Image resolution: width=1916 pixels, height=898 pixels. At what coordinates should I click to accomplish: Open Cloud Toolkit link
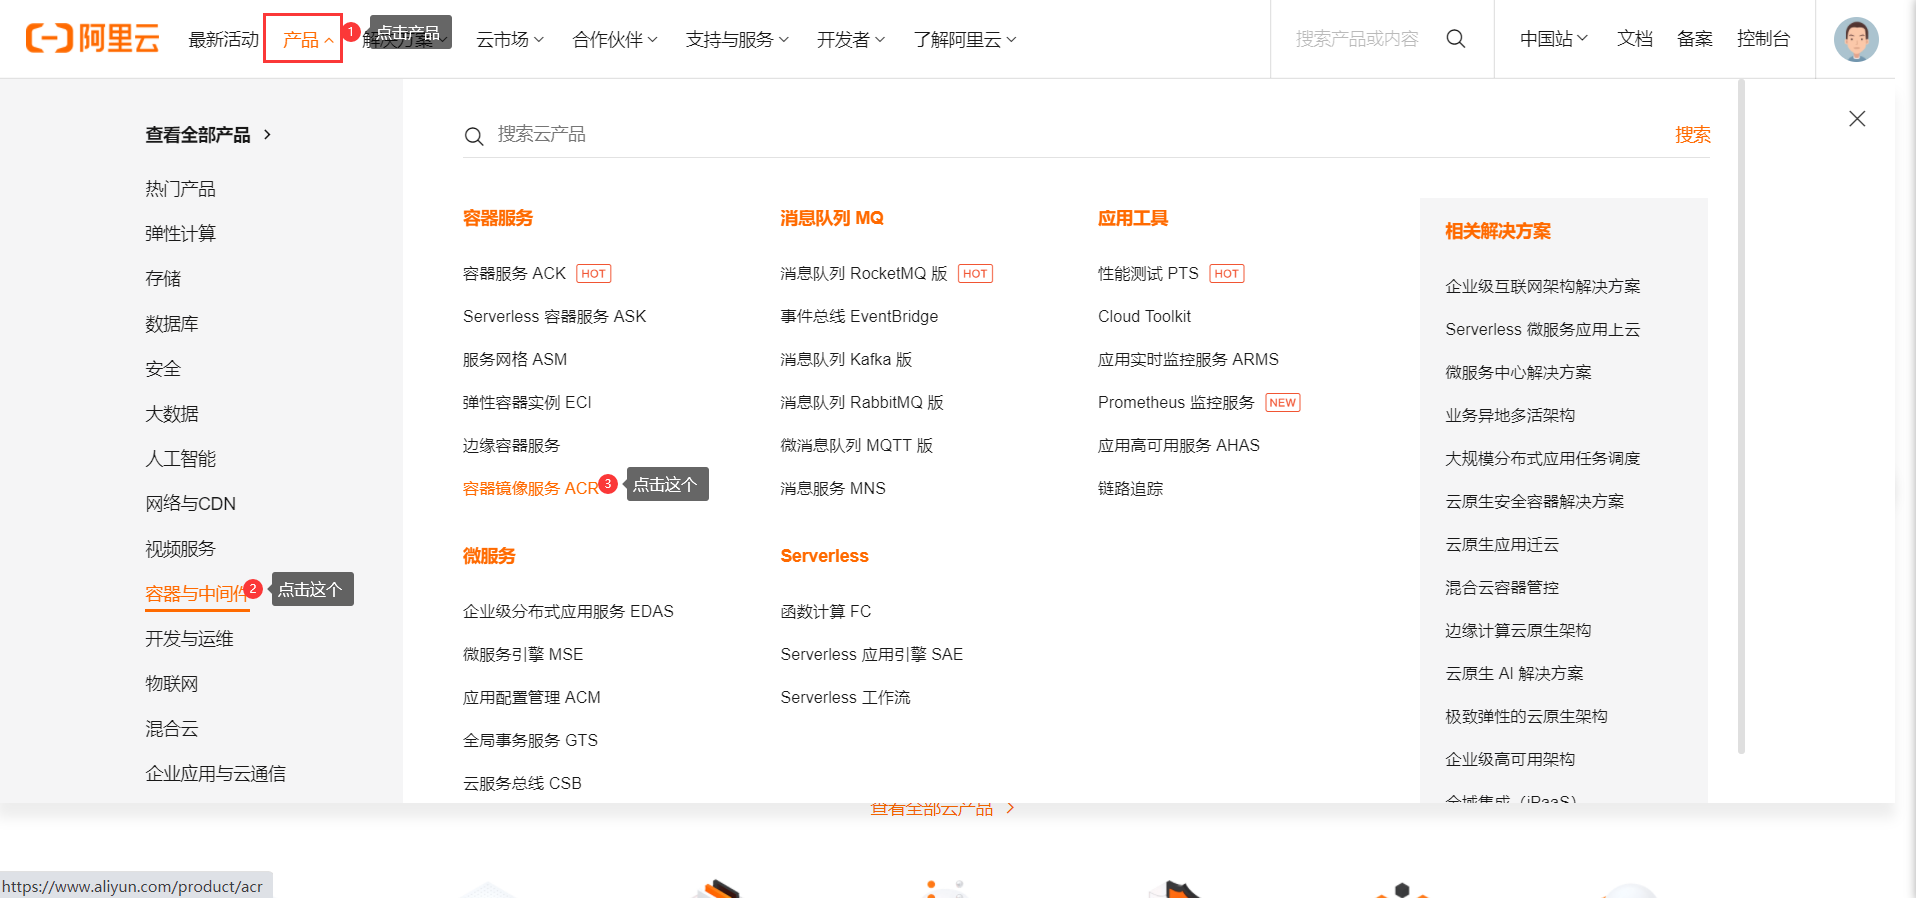(1144, 316)
